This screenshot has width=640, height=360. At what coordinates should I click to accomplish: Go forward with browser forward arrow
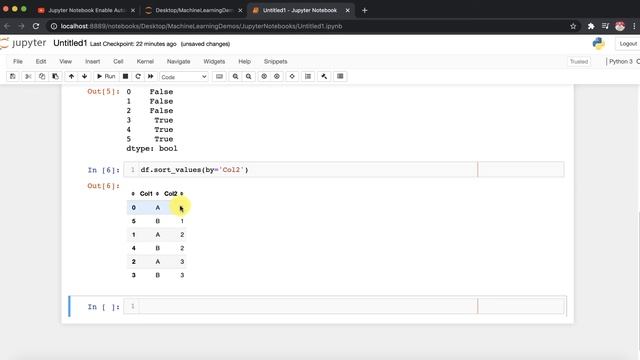[x=21, y=26]
